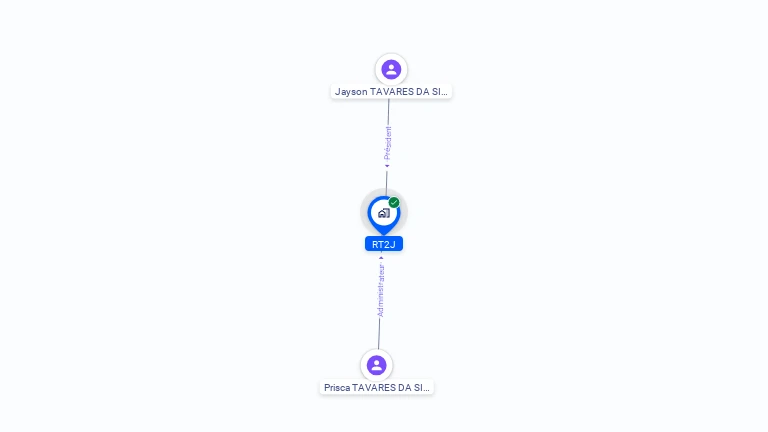Click the blue map pin's bottom tip
This screenshot has width=768, height=432.
click(x=384, y=232)
